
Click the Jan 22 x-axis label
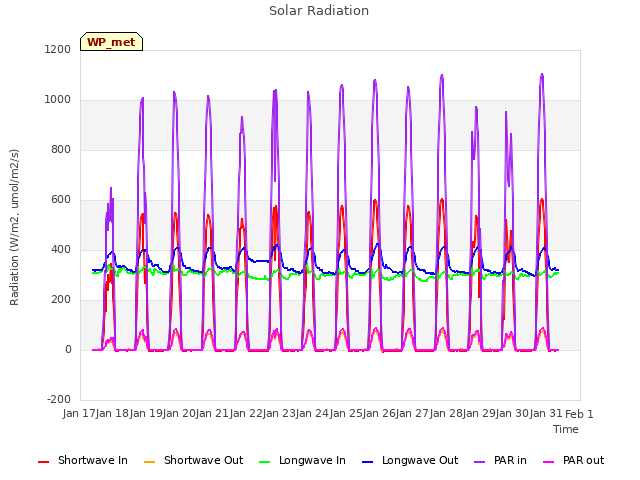(x=246, y=413)
